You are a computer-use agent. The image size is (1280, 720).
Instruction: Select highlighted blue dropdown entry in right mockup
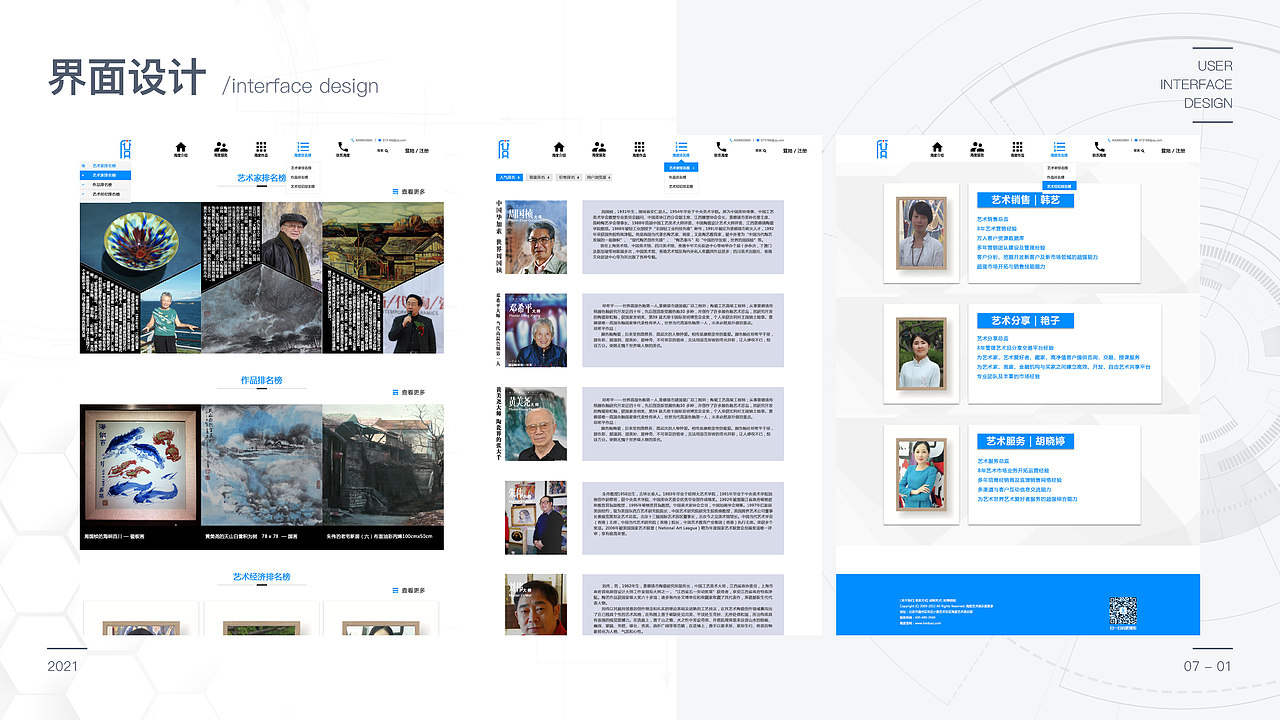tap(1059, 186)
